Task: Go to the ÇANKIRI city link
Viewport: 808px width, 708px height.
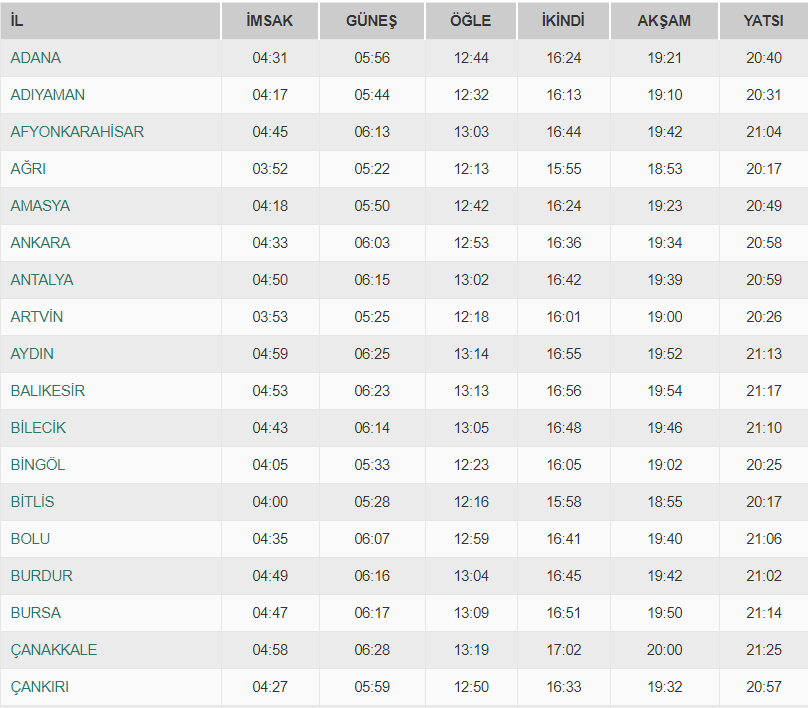Action: click(40, 687)
